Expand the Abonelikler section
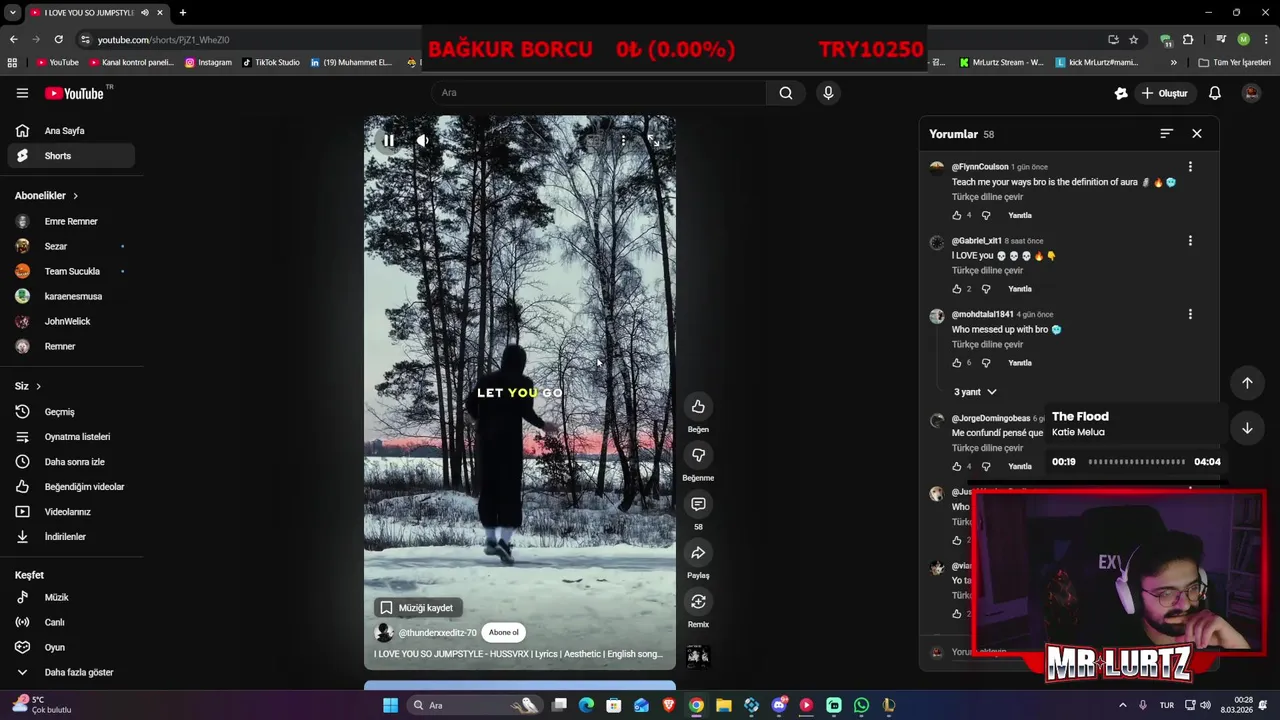Viewport: 1280px width, 720px height. [47, 196]
